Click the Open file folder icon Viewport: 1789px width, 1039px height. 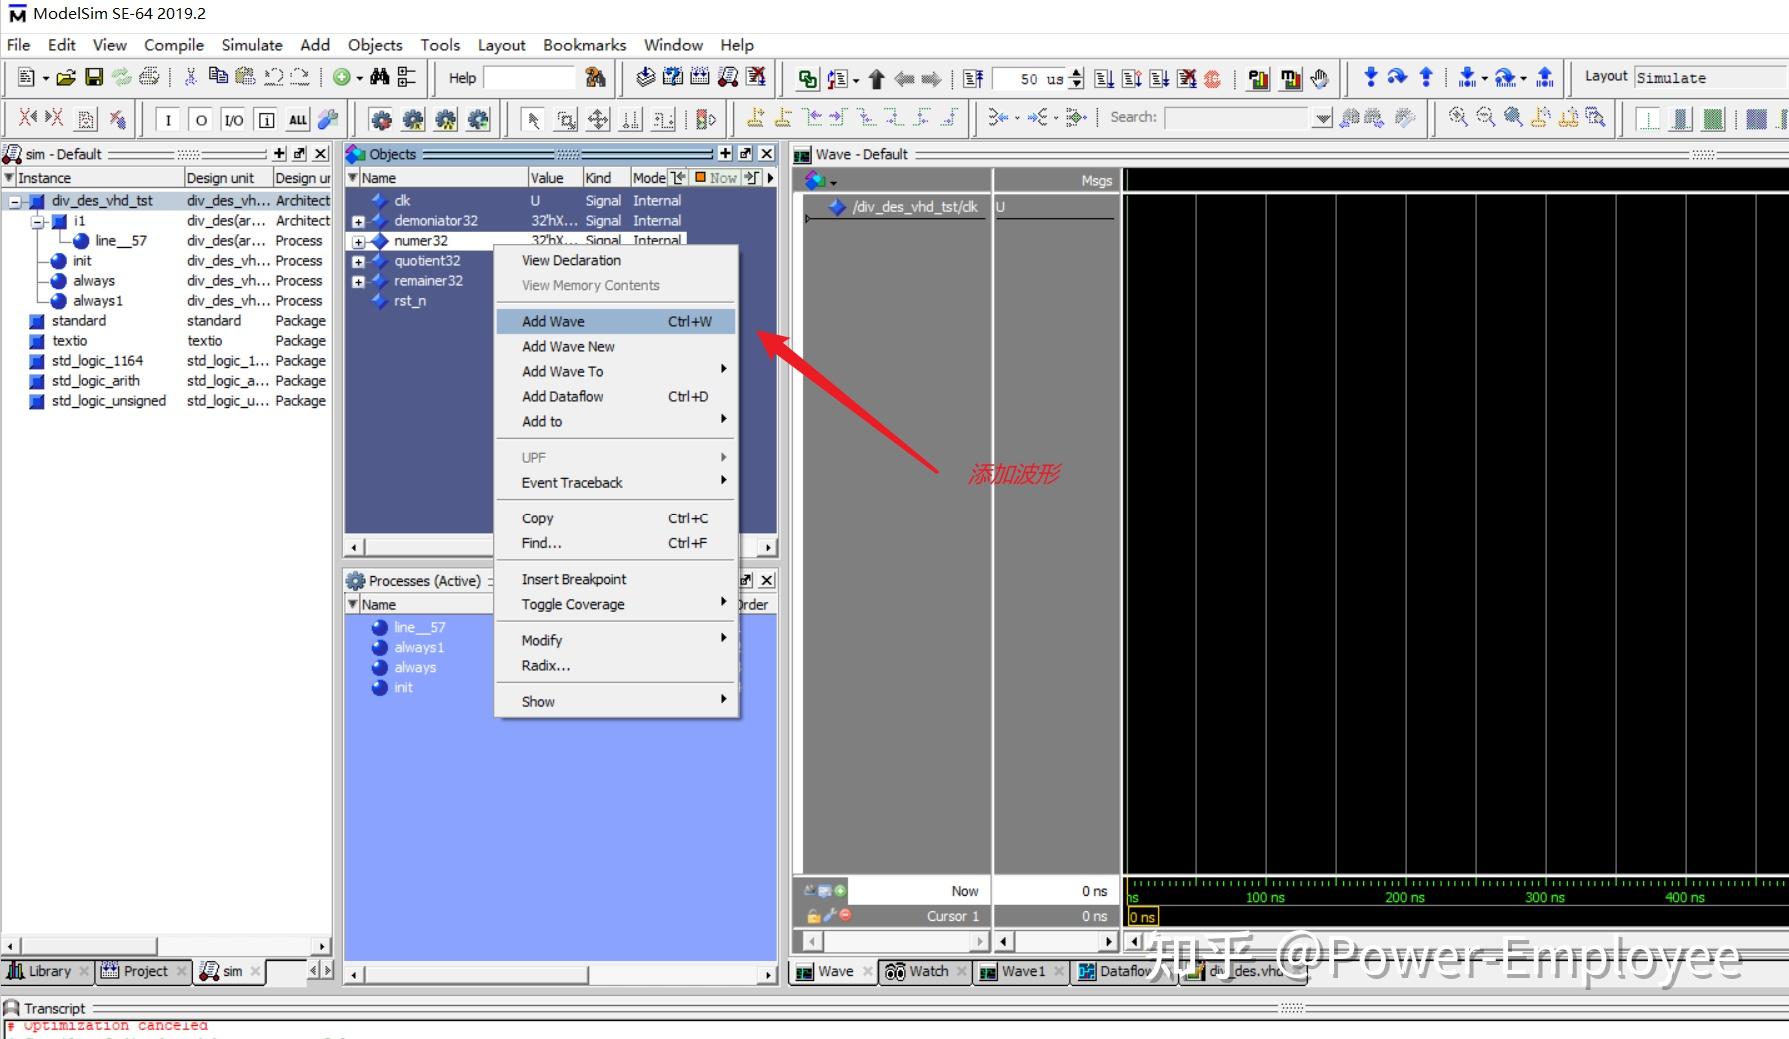pos(66,78)
